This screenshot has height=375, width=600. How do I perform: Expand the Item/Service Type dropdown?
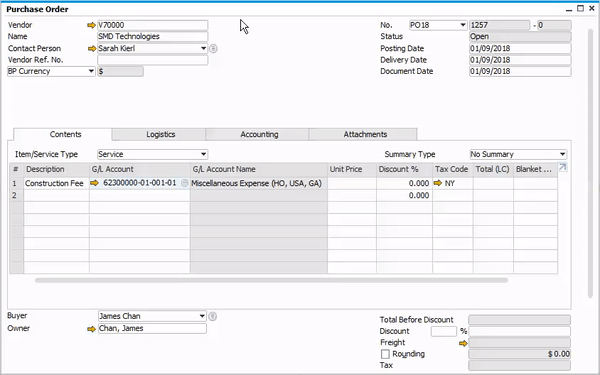click(204, 154)
